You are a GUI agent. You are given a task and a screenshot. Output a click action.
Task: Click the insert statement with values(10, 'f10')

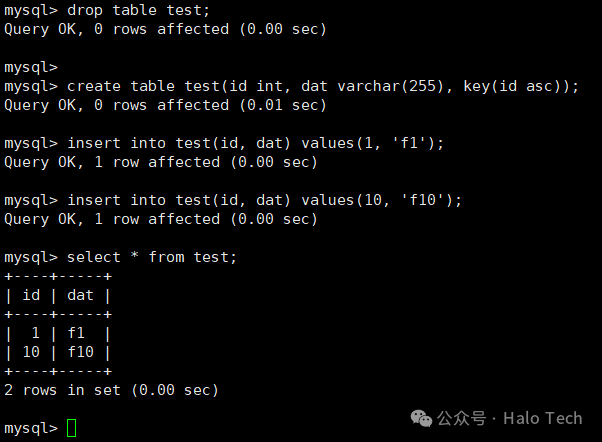(233, 200)
